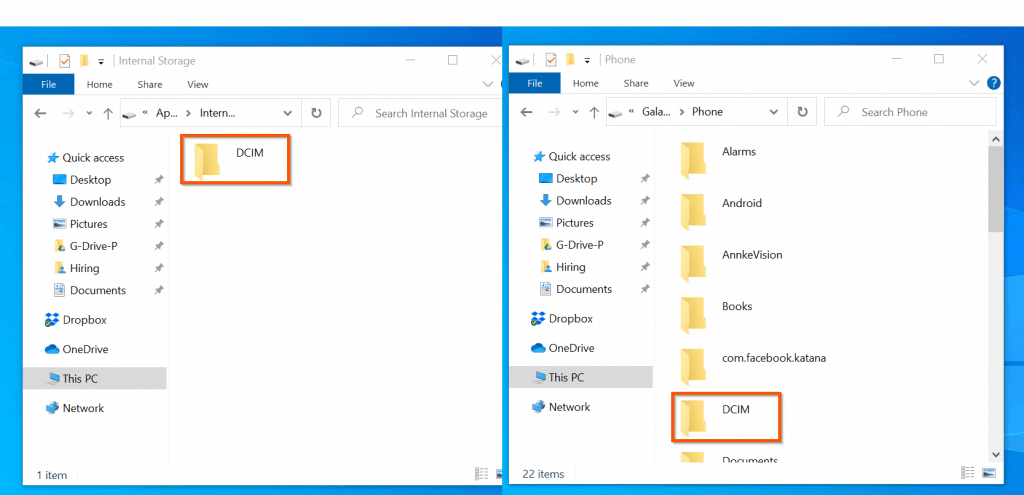Viewport: 1024px width, 495px height.
Task: Open the AnnkeVision folder
Action: click(x=731, y=263)
